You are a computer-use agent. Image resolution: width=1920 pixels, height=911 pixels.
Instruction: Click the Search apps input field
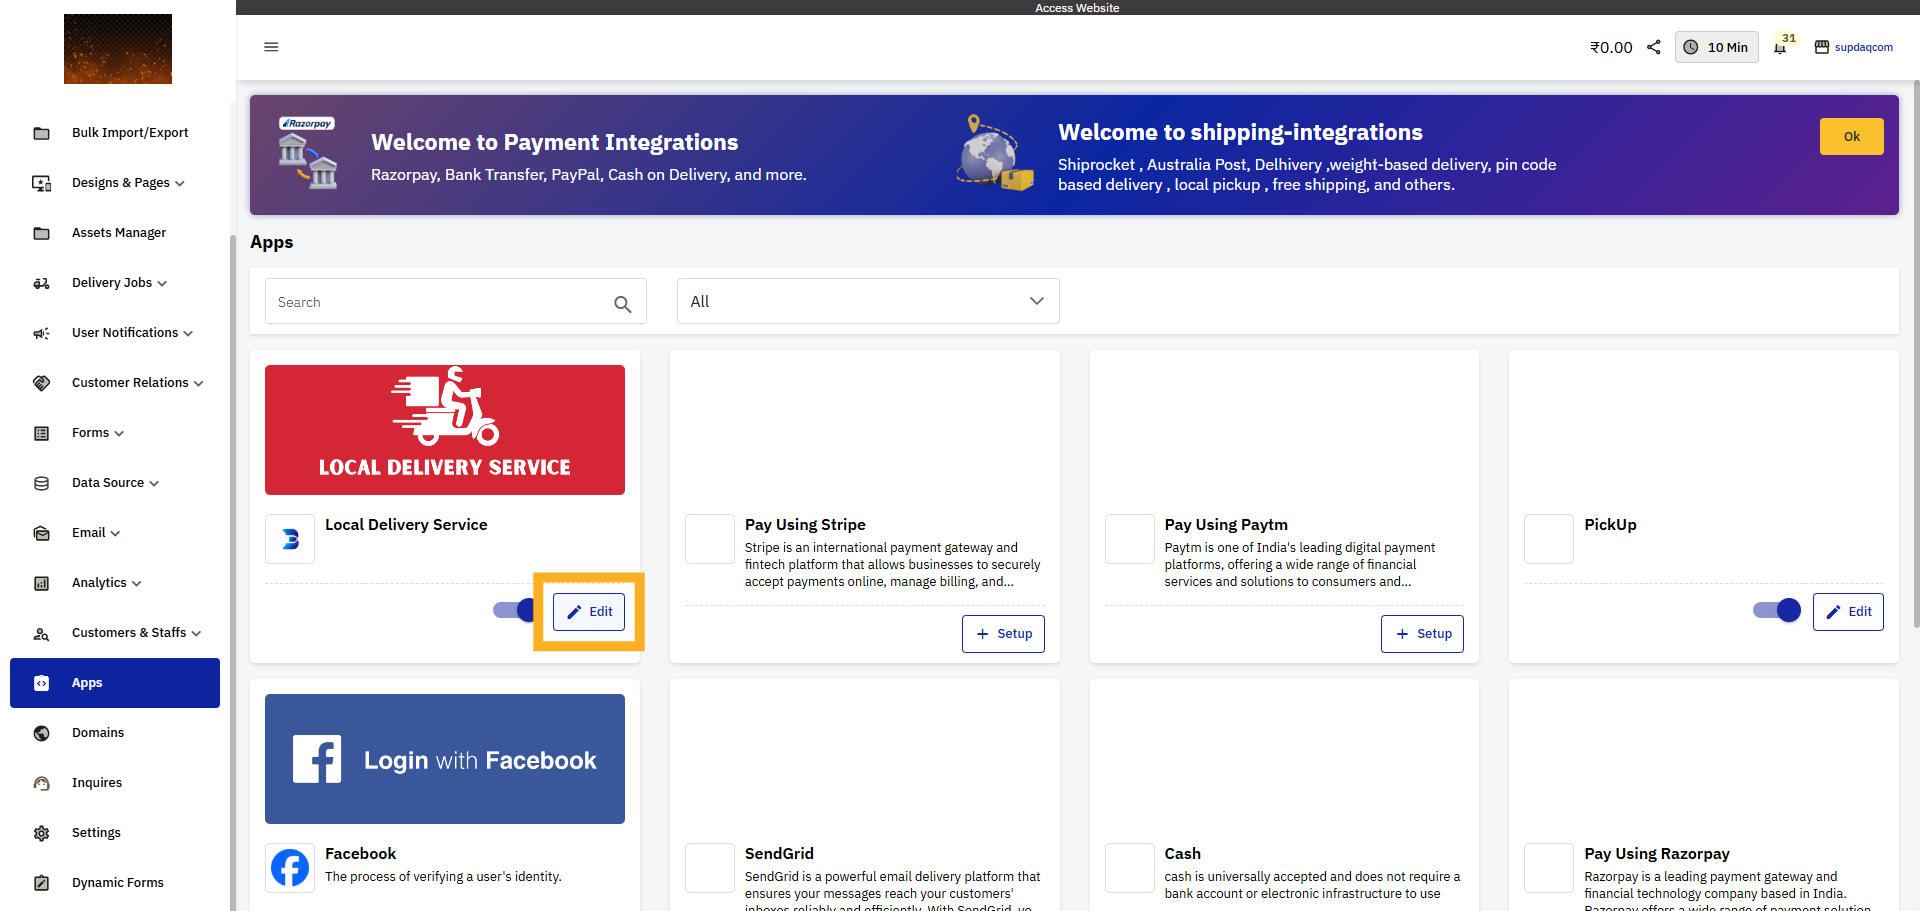[x=440, y=302]
